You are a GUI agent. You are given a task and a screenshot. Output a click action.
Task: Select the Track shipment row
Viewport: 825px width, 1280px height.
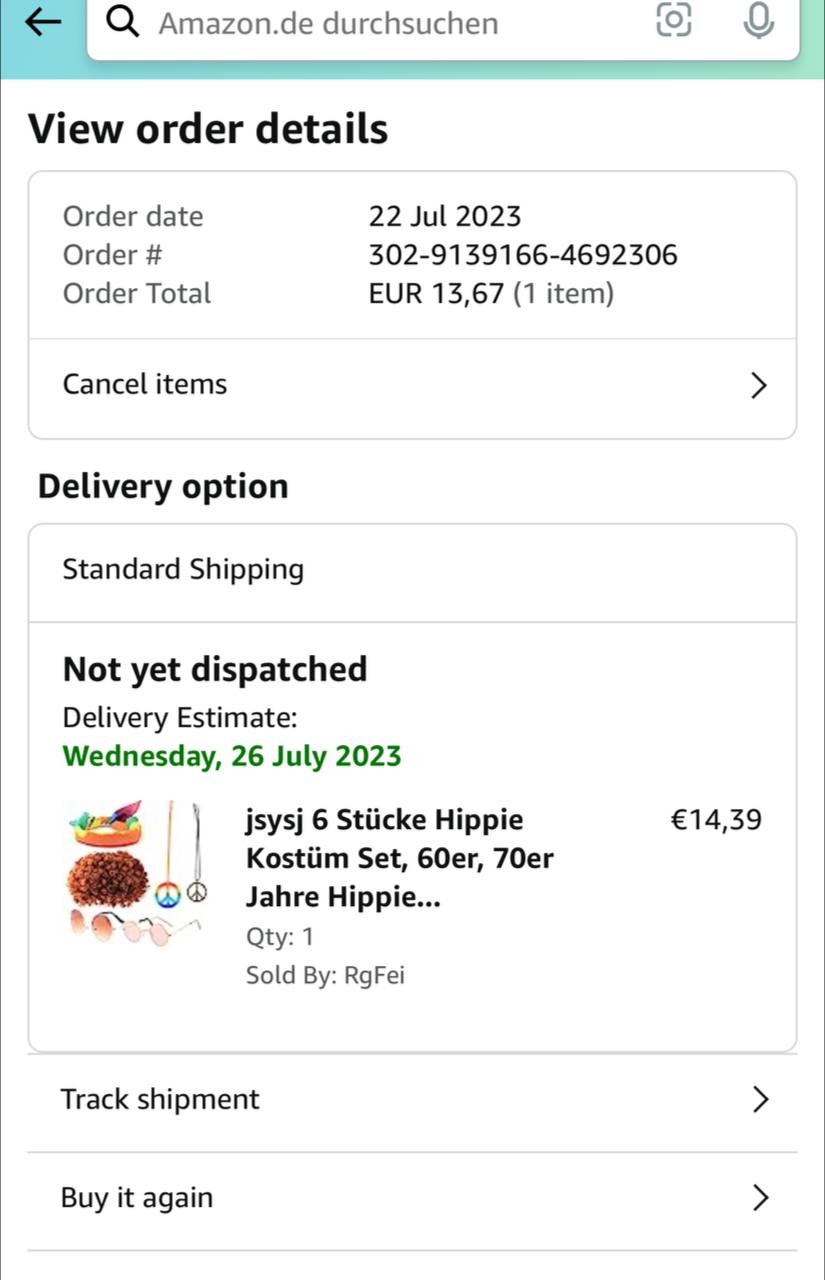[x=160, y=1100]
